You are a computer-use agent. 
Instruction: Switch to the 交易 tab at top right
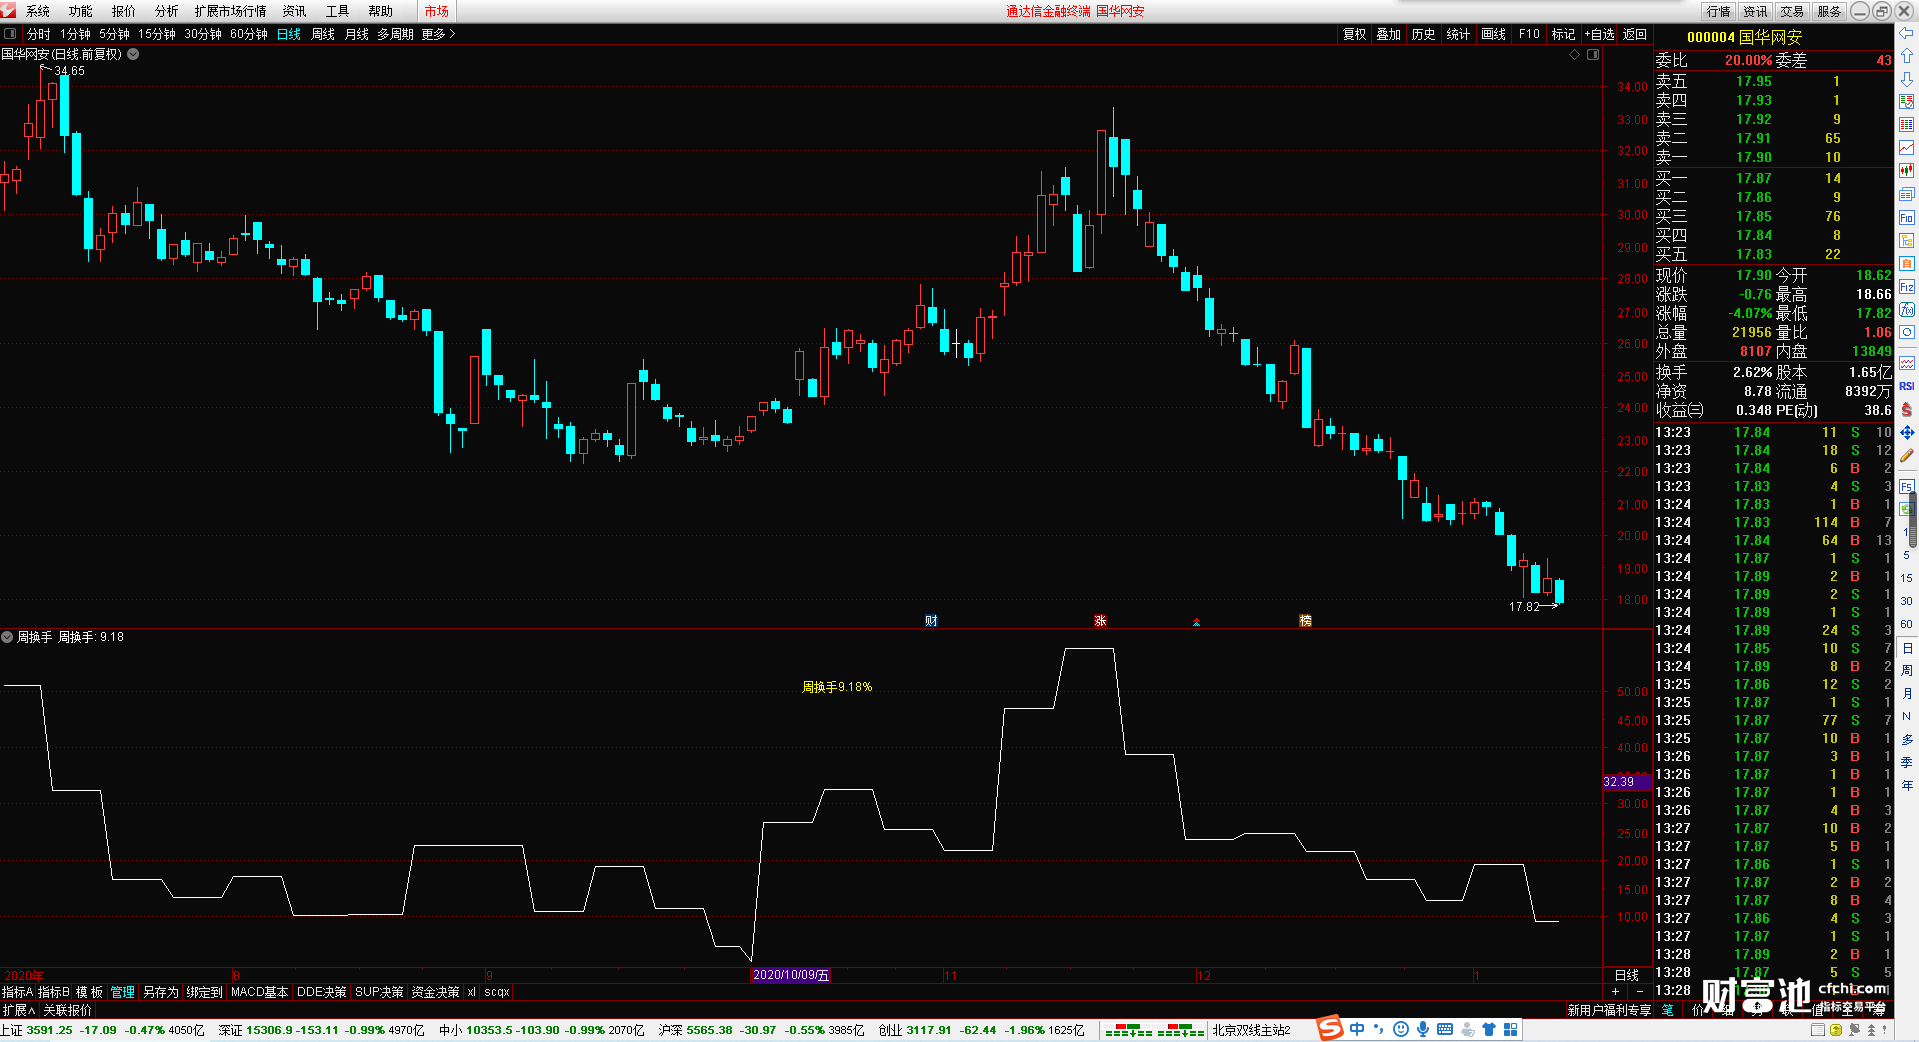pos(1792,11)
